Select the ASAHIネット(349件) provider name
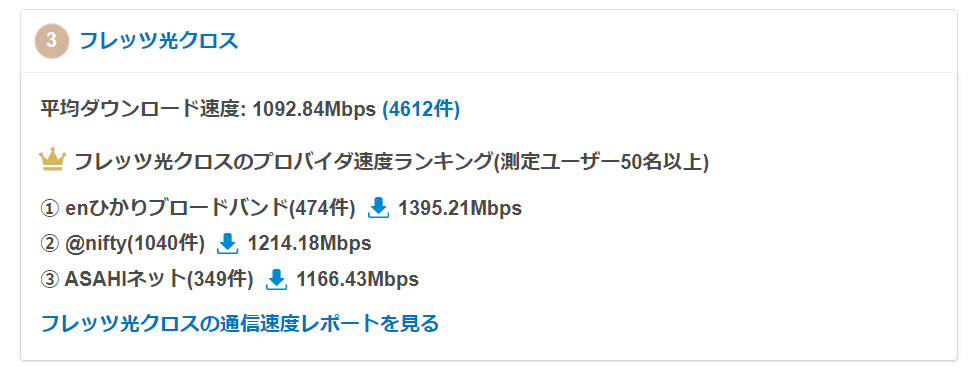 (159, 280)
